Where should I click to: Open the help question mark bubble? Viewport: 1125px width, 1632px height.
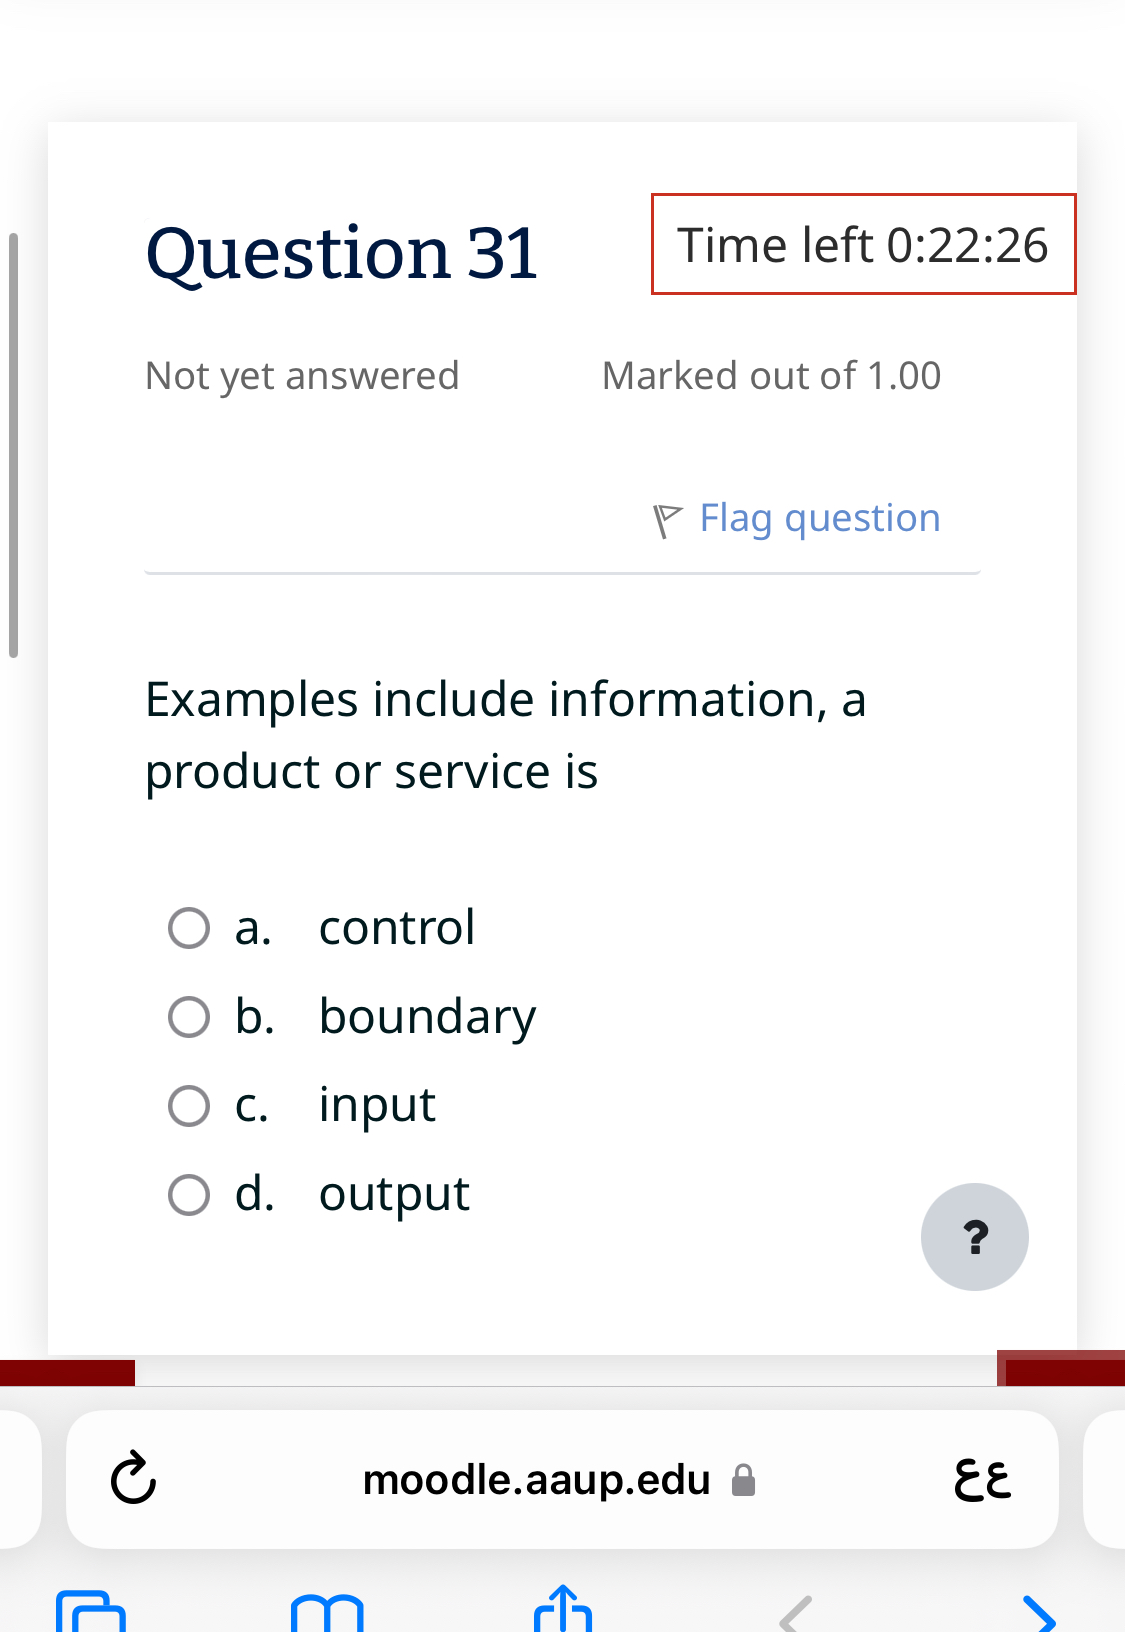click(x=974, y=1237)
